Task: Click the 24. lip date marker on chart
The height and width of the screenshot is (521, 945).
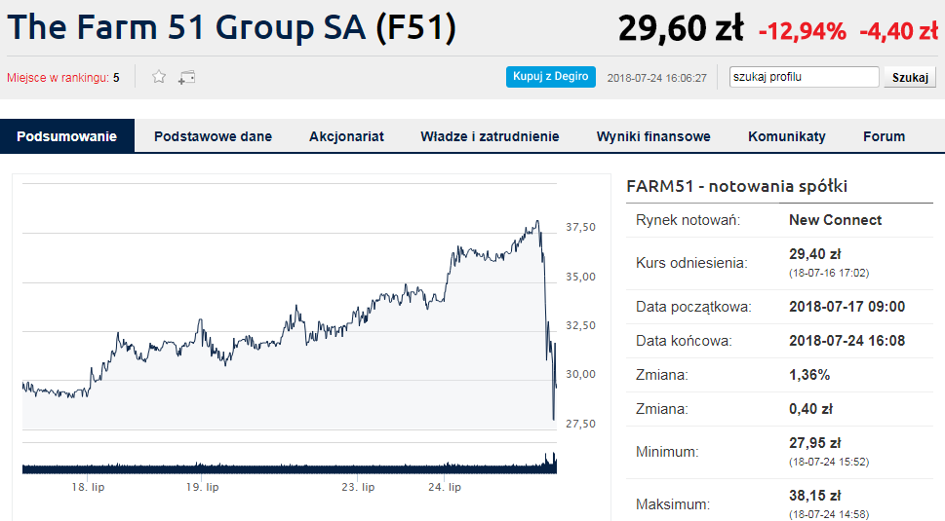Action: [x=444, y=487]
